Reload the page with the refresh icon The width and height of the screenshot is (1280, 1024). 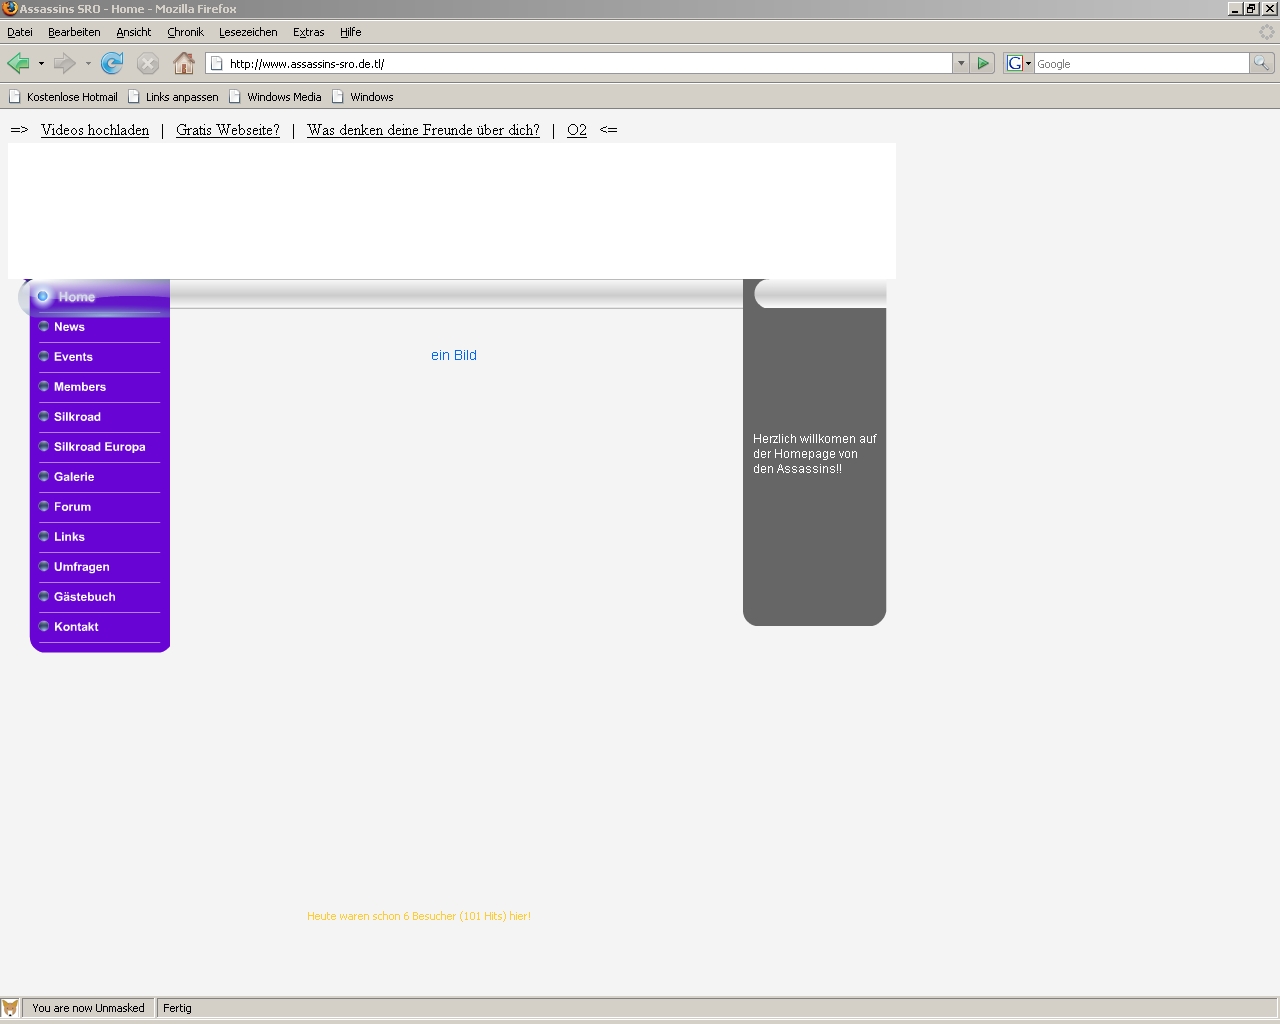[x=112, y=63]
